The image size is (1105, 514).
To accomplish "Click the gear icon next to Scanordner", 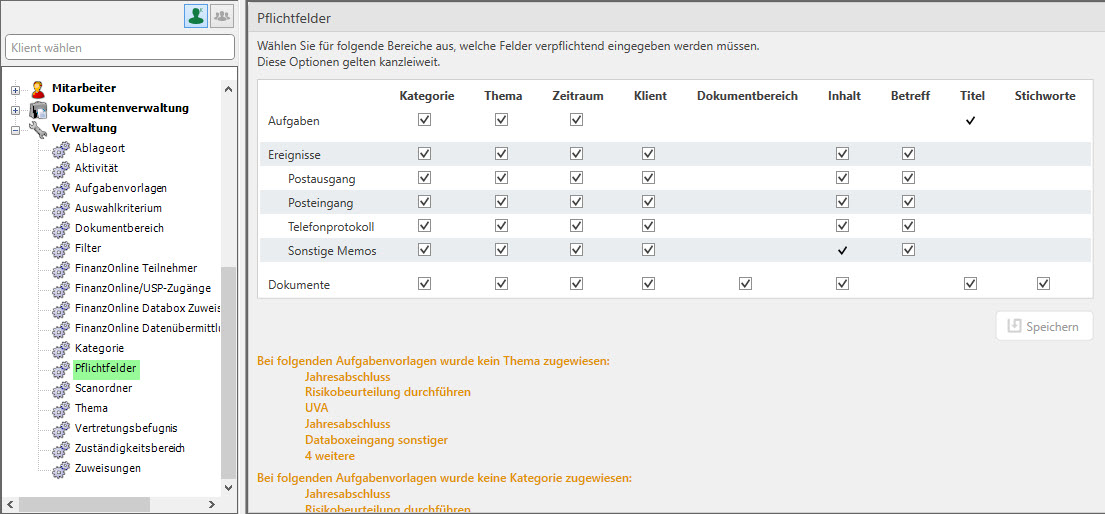I will (x=61, y=389).
